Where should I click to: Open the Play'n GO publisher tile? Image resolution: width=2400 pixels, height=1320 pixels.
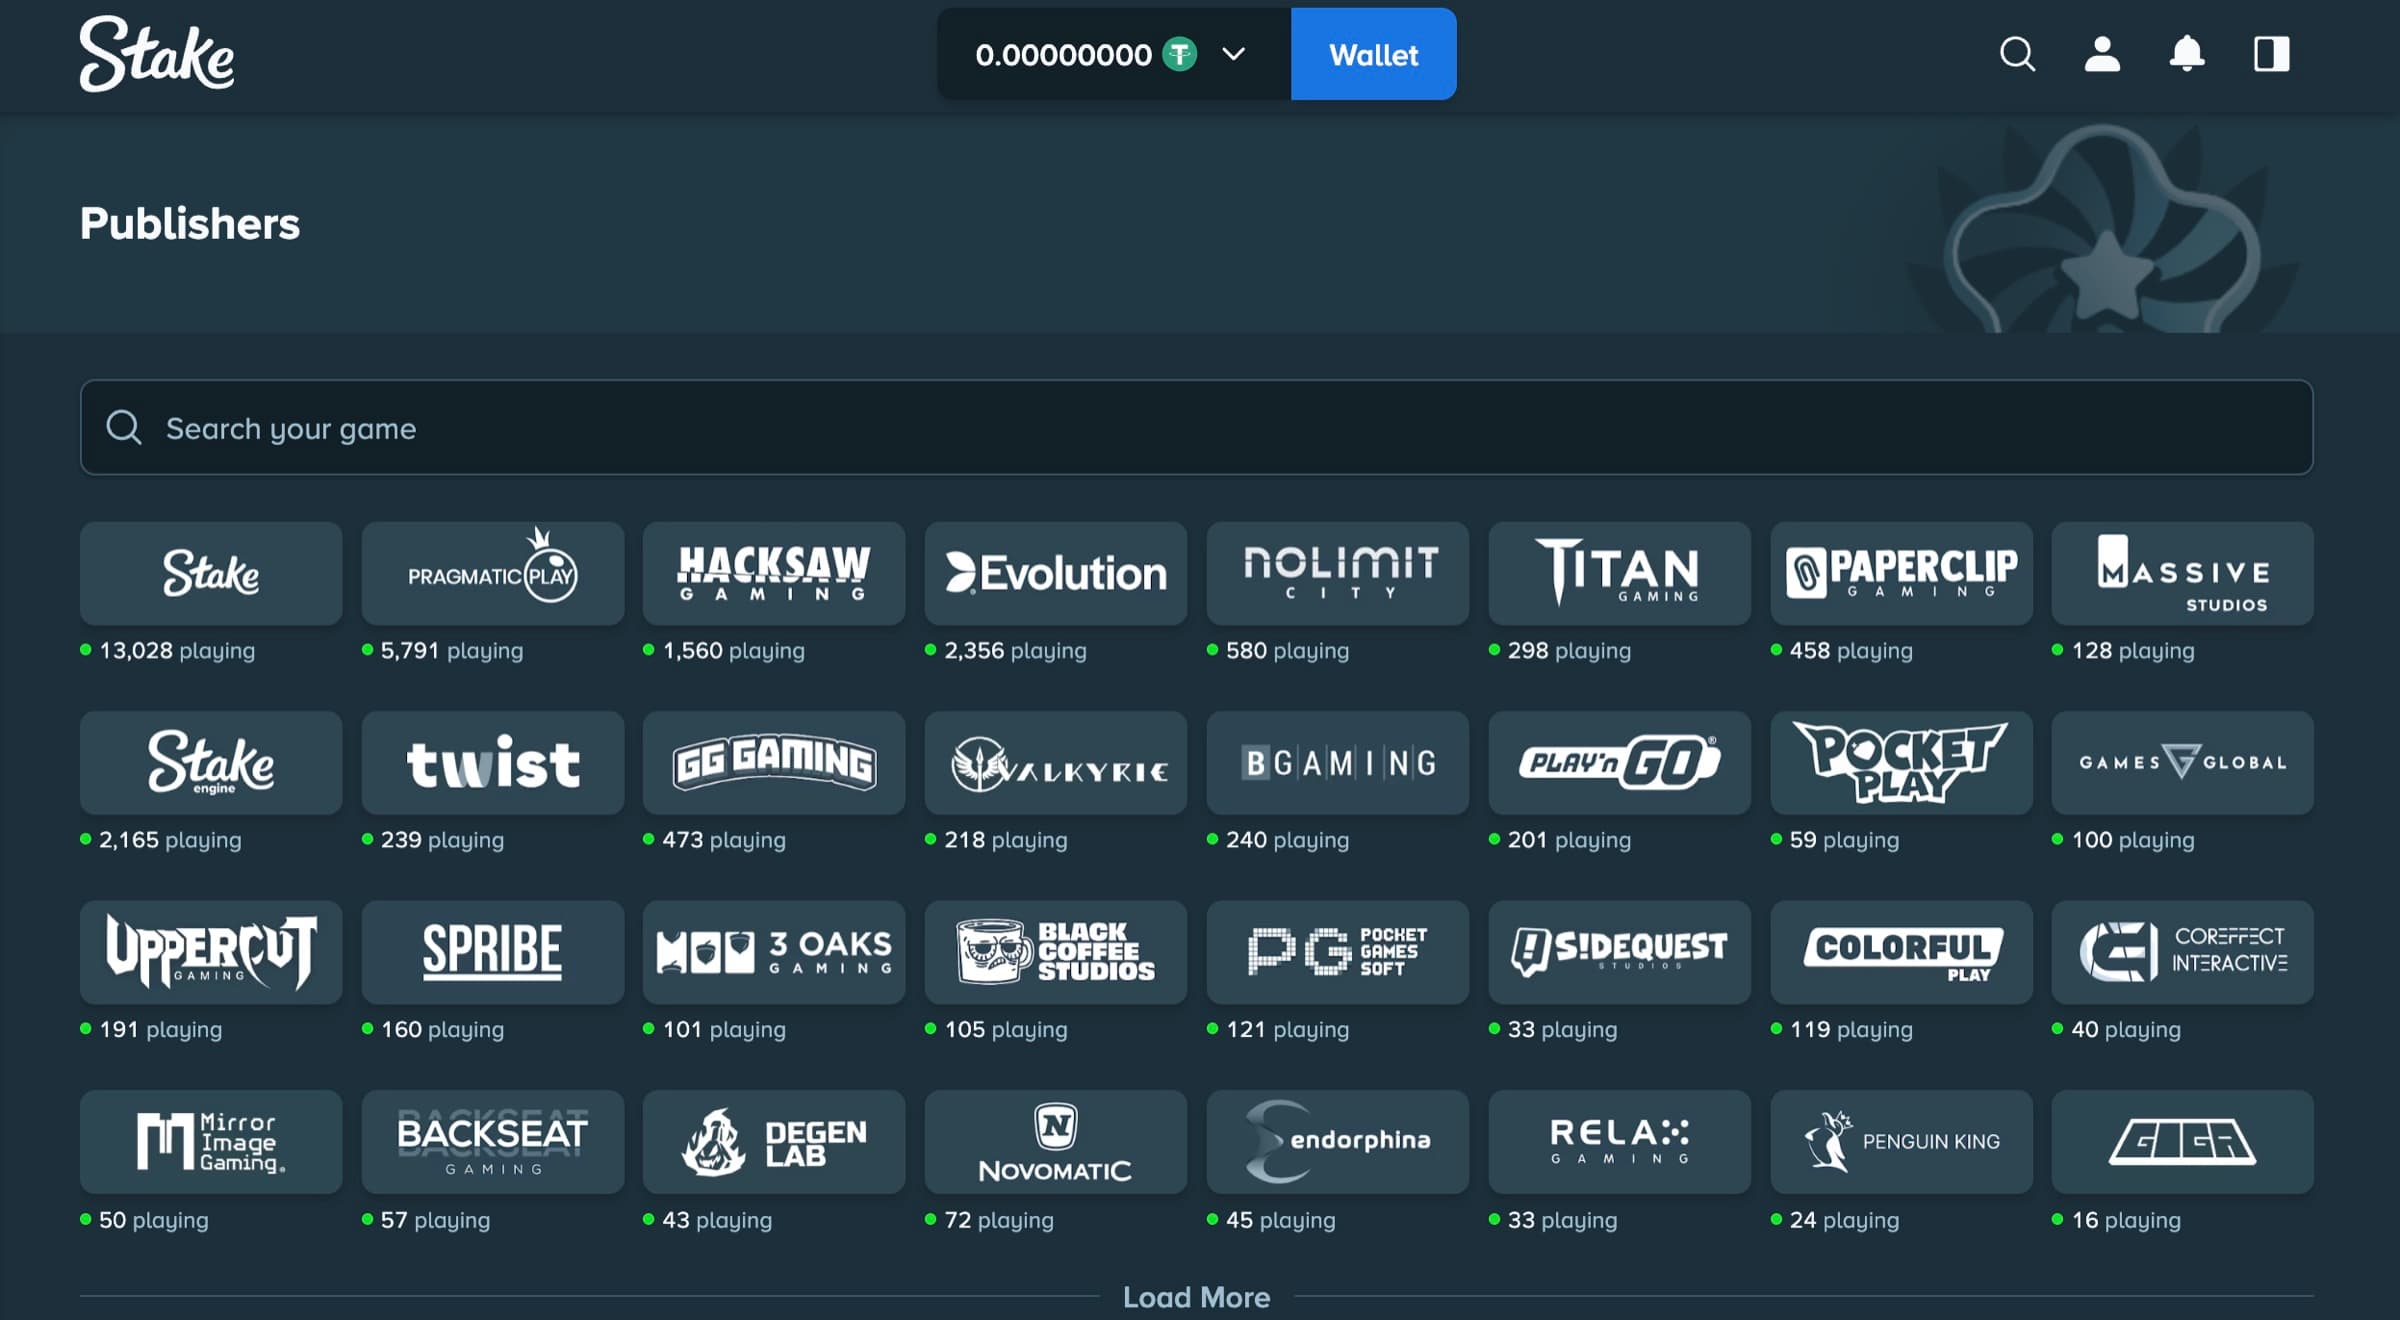[x=1620, y=763]
